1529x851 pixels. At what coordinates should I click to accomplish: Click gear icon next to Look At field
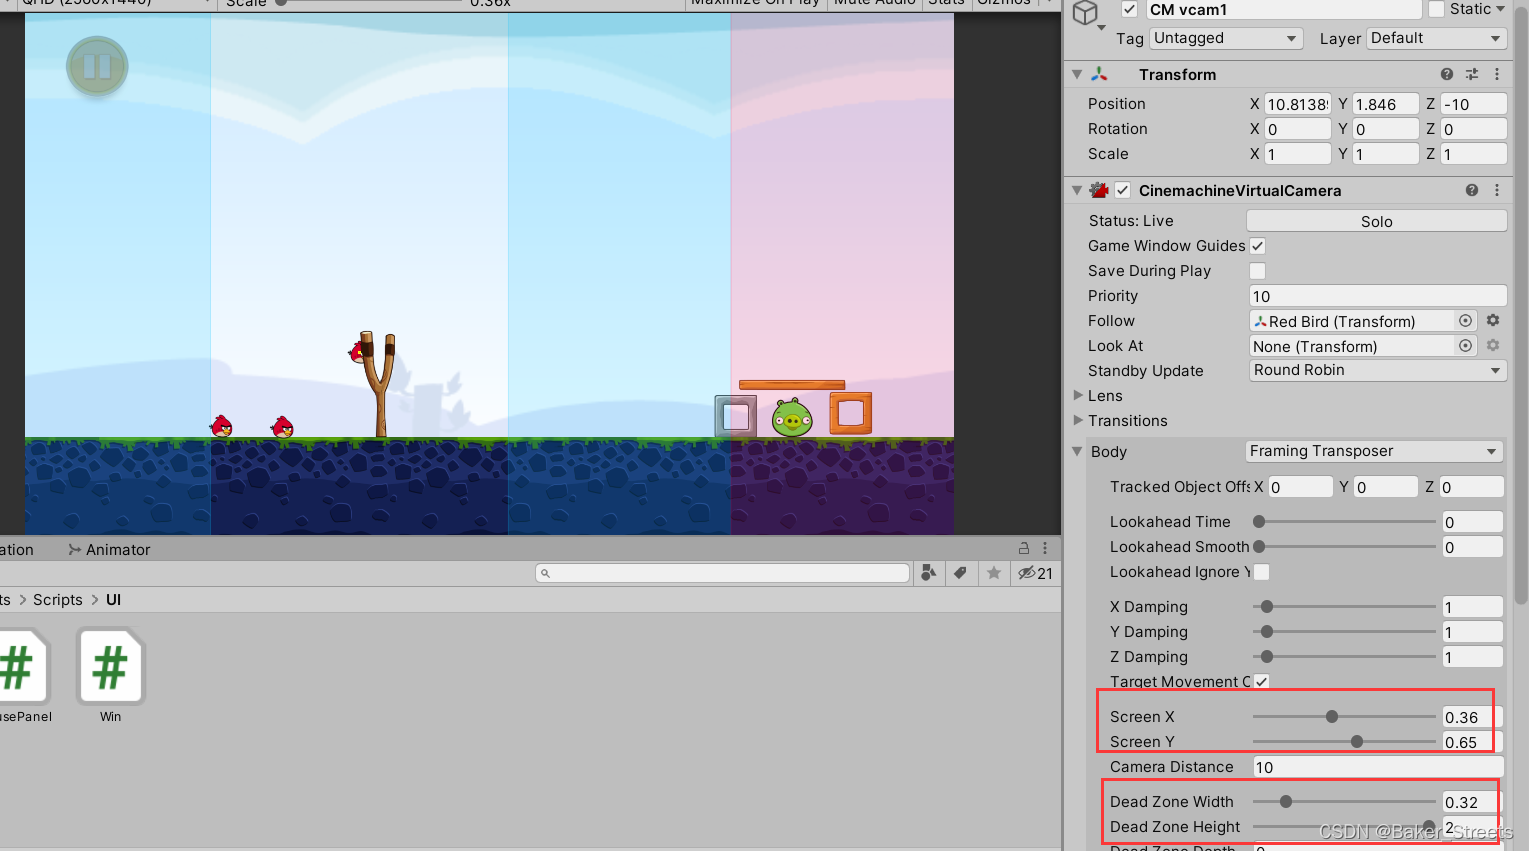tap(1493, 345)
